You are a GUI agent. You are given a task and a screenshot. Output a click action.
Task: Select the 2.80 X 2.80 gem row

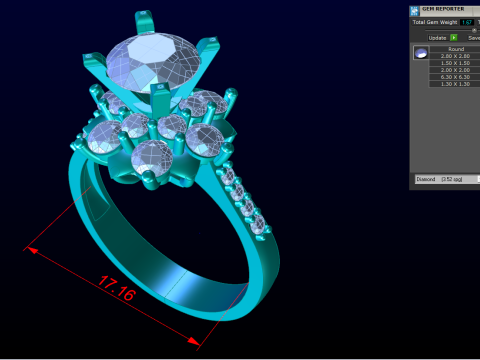tap(455, 56)
